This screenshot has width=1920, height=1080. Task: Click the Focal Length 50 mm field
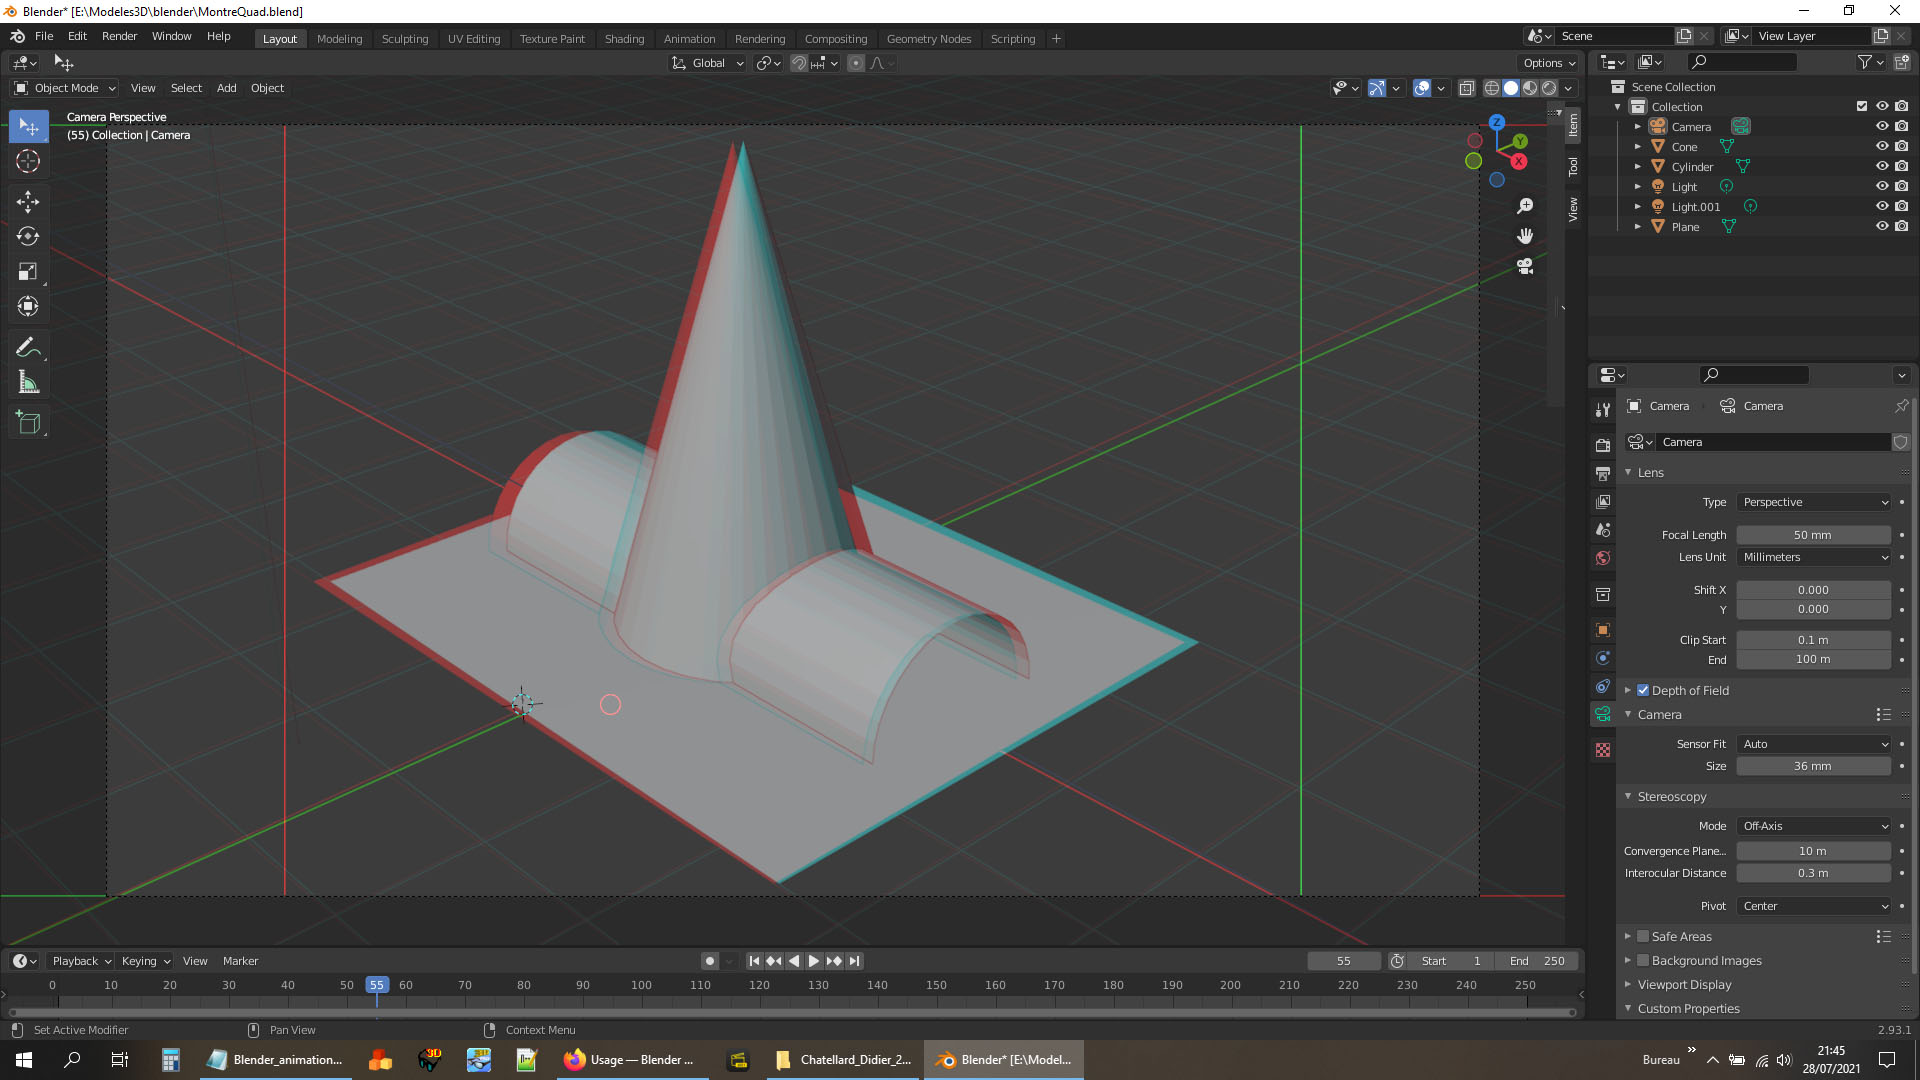pyautogui.click(x=1812, y=535)
